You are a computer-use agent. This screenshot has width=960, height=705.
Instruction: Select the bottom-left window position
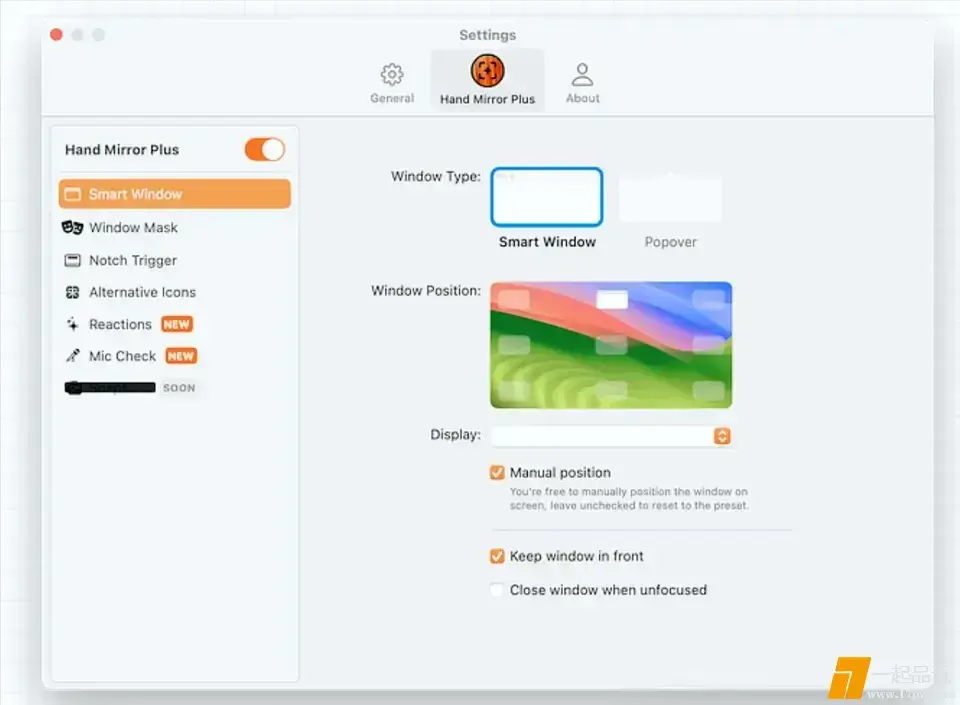(514, 390)
